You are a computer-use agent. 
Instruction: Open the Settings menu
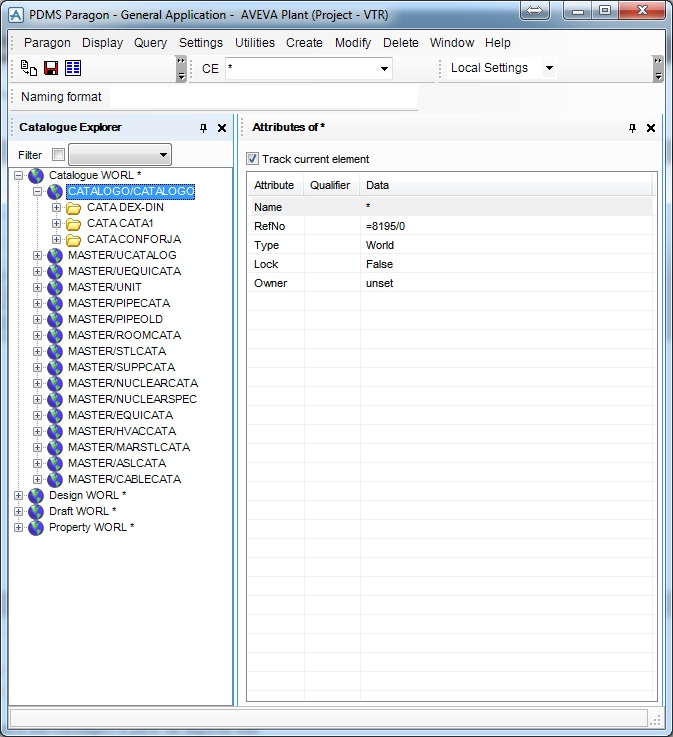click(x=201, y=43)
